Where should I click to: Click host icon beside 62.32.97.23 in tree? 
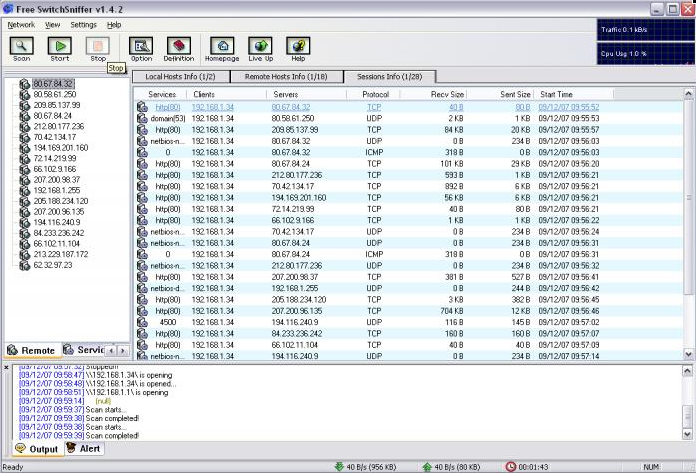pos(25,265)
